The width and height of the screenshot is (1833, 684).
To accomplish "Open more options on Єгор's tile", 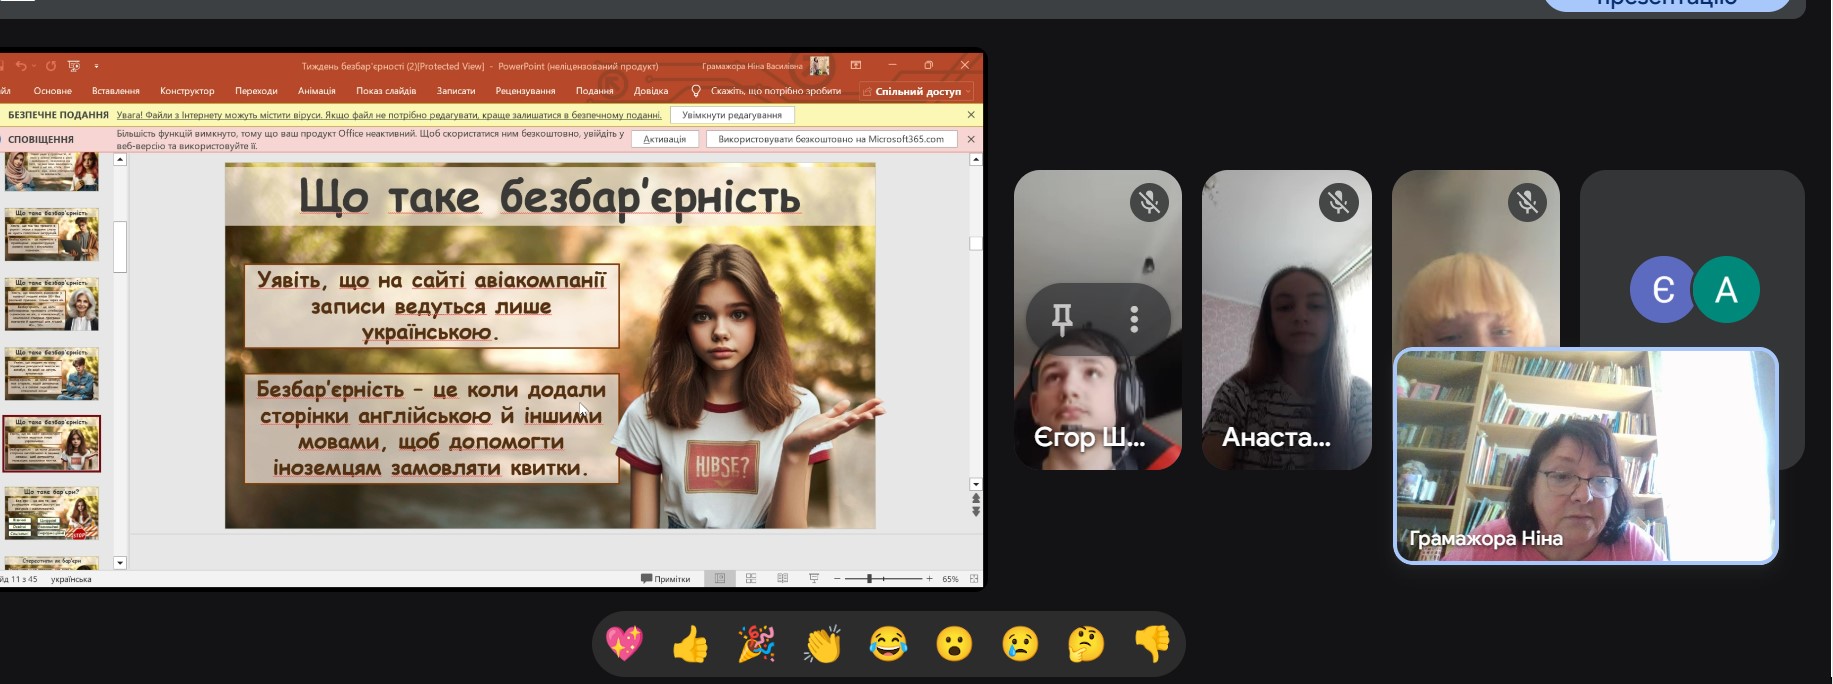I will [x=1133, y=319].
